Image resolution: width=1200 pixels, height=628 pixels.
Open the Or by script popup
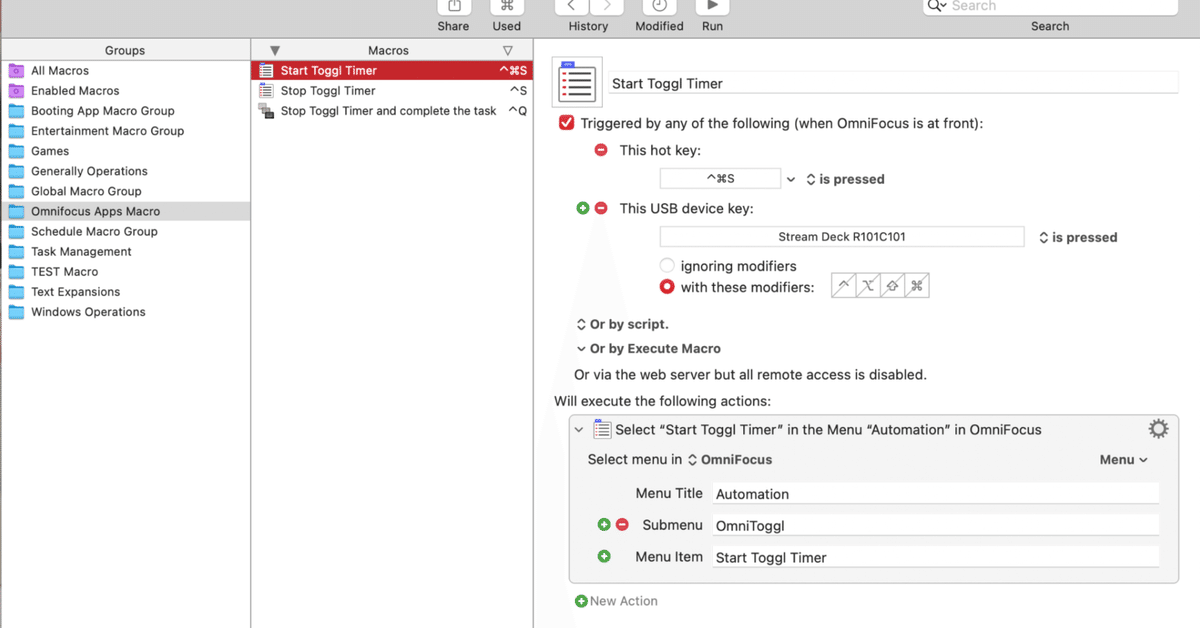(x=622, y=324)
